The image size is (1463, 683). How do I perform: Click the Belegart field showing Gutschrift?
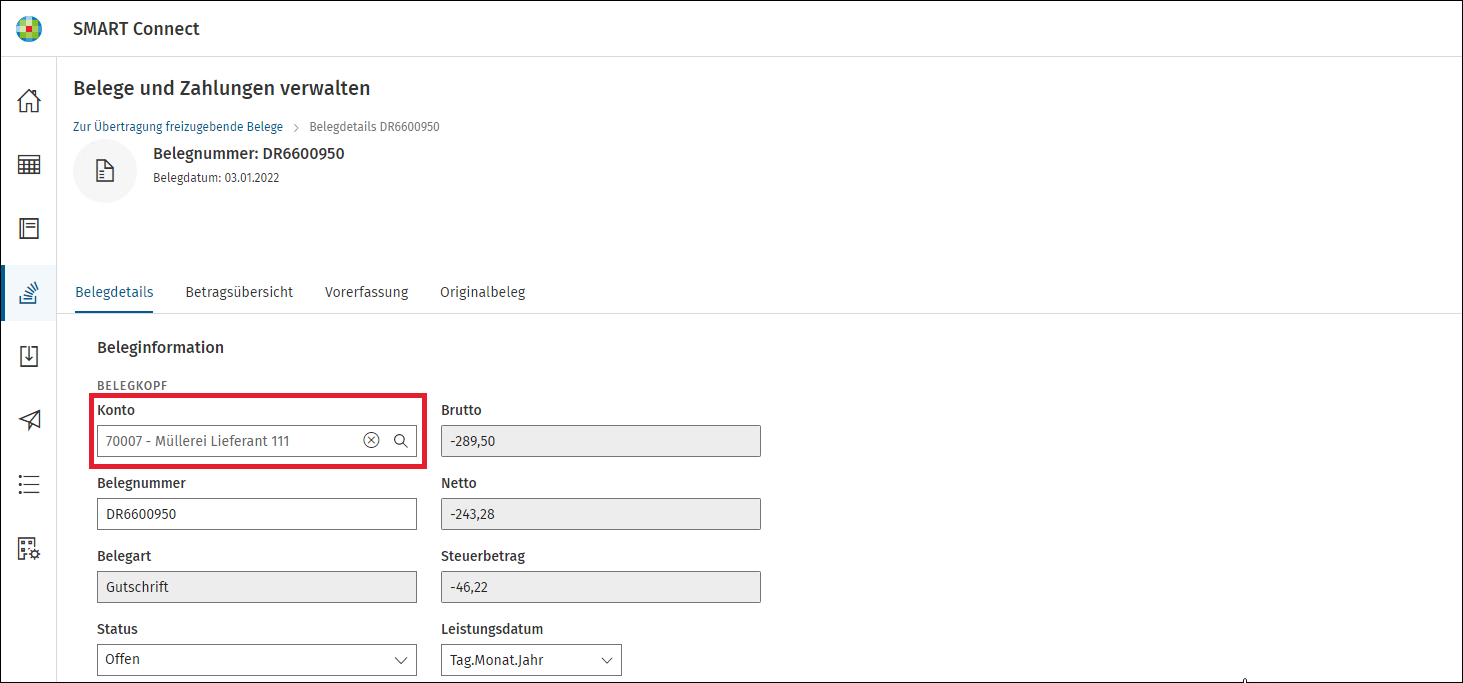coord(257,587)
